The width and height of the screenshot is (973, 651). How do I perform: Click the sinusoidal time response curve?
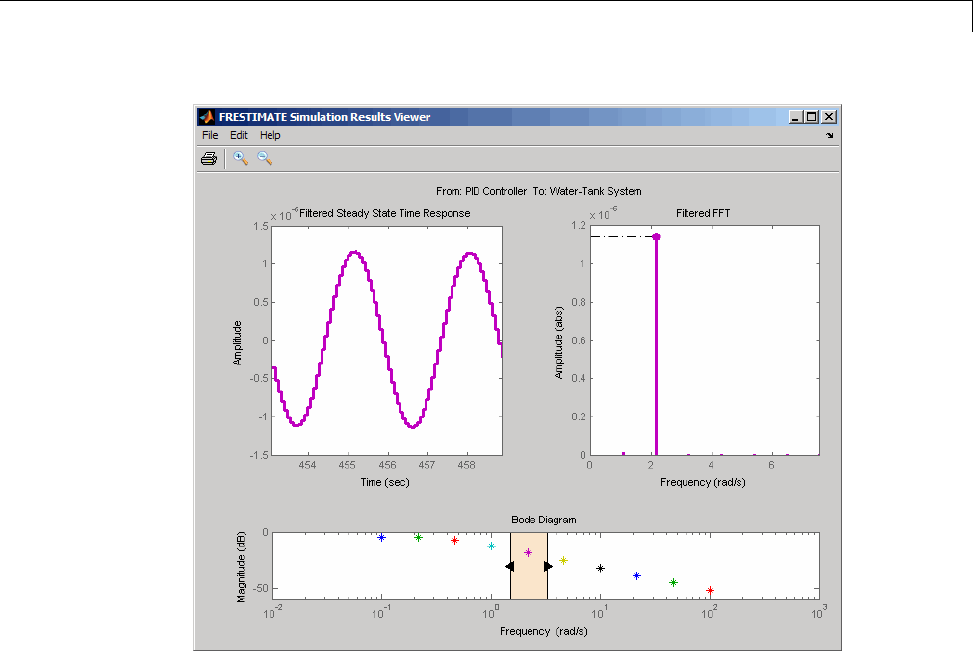pos(387,339)
